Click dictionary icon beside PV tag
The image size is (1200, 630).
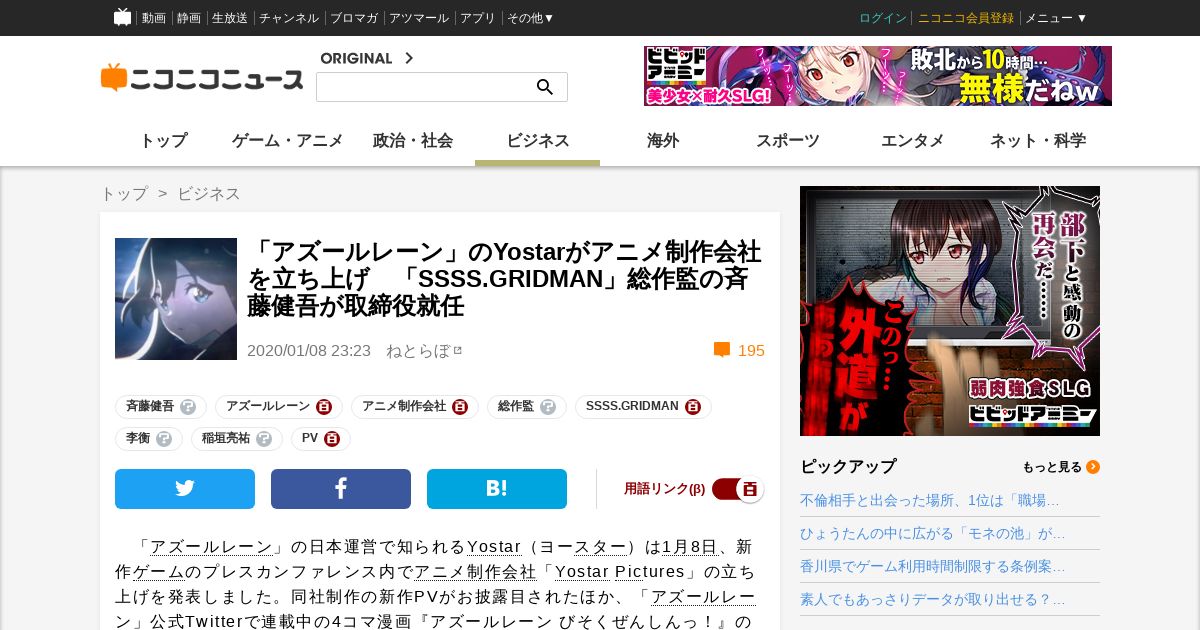click(332, 439)
